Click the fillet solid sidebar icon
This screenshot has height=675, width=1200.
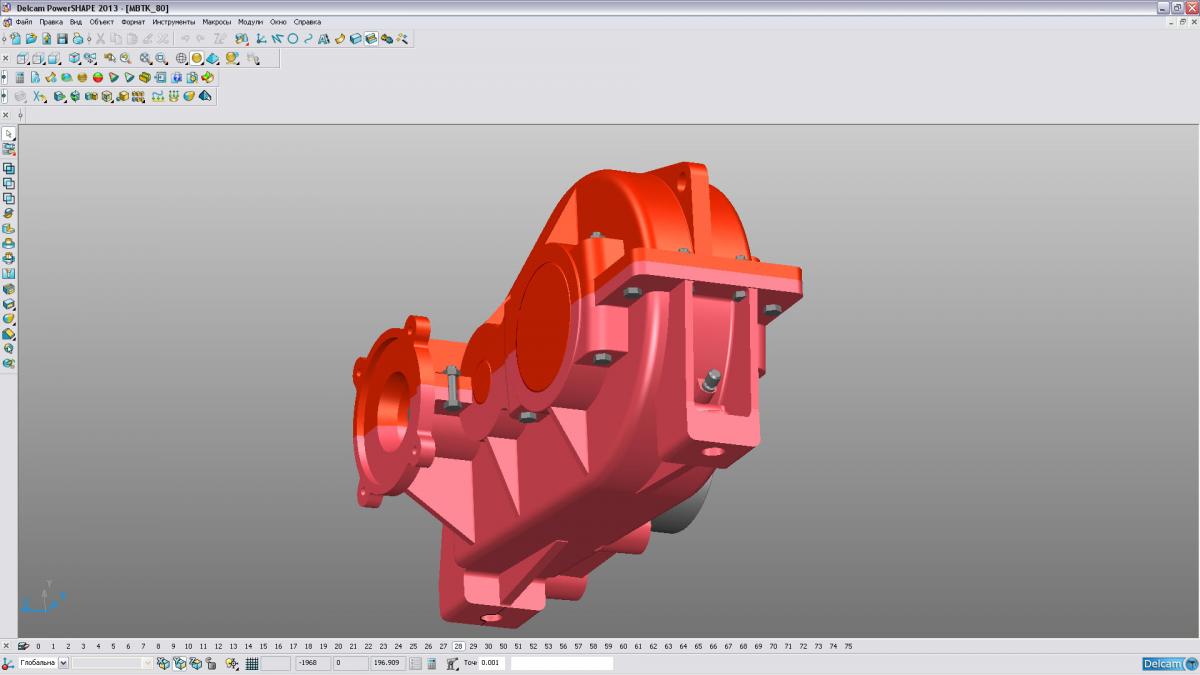(x=9, y=318)
